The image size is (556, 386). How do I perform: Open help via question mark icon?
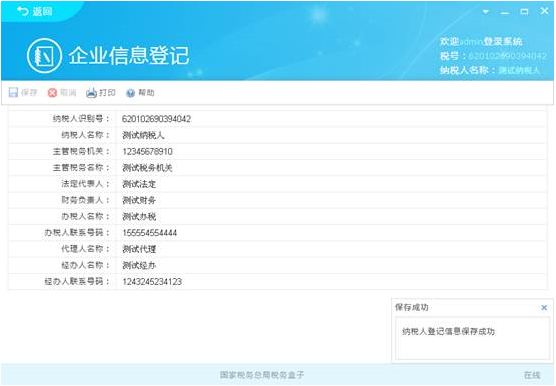(130, 93)
